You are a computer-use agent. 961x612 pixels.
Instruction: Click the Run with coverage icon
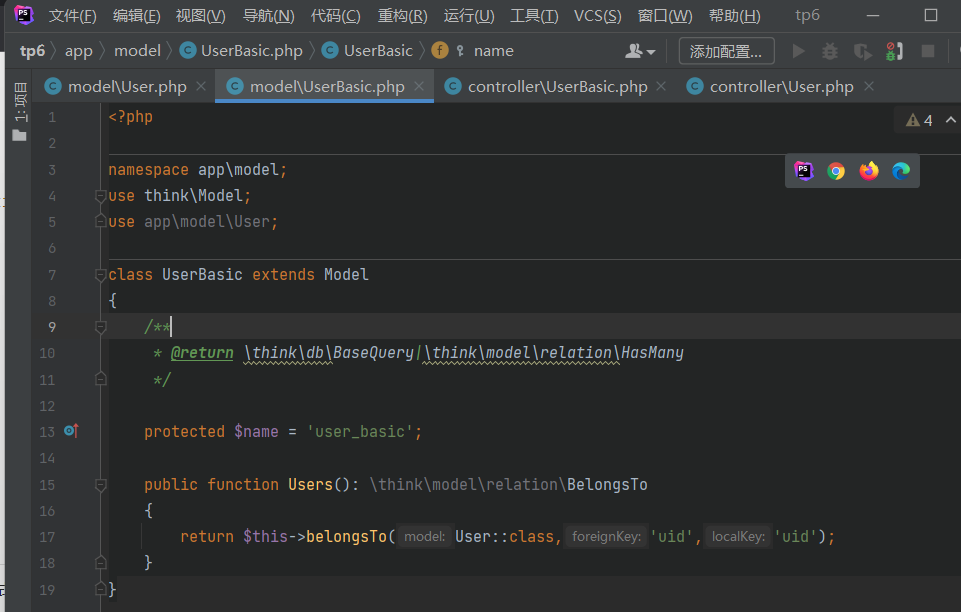coord(862,51)
